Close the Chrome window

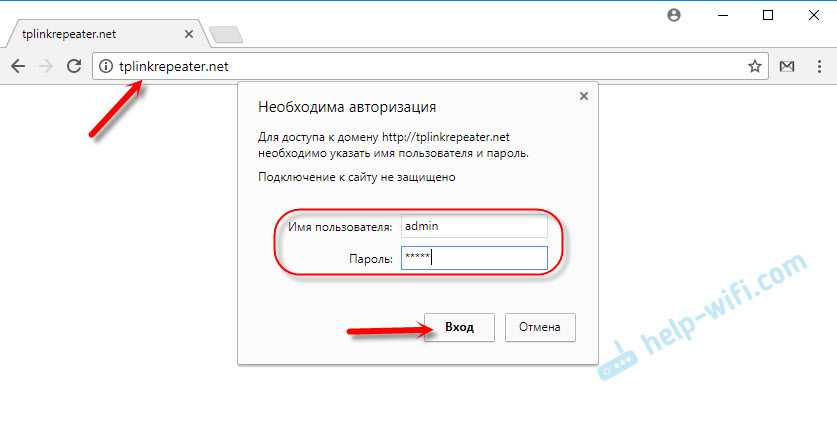click(x=814, y=15)
